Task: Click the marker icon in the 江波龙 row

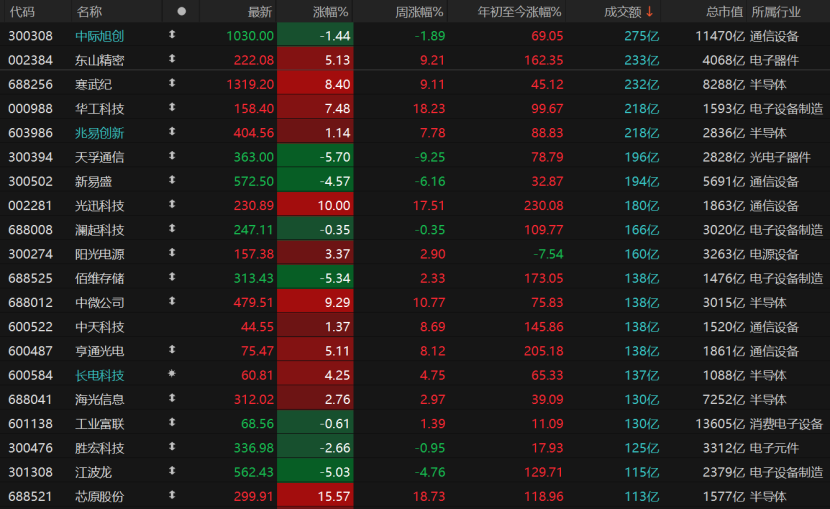Action: coord(172,471)
